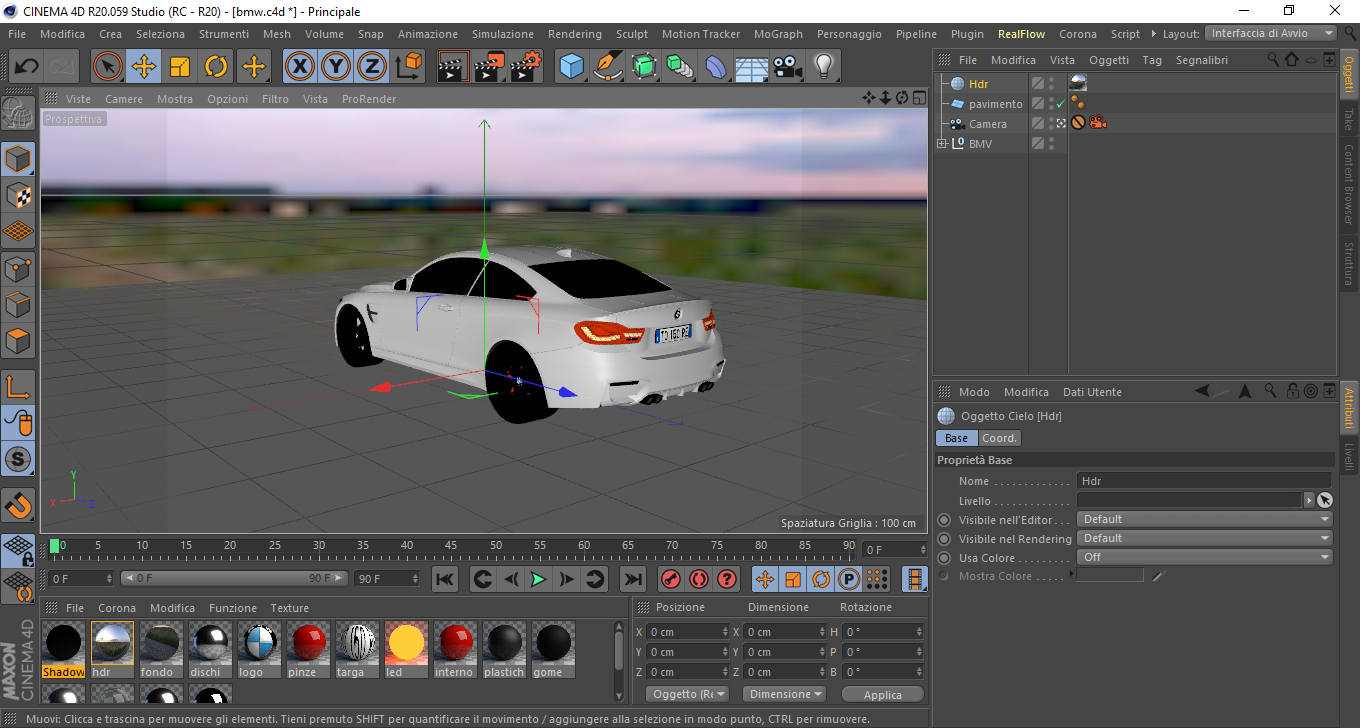
Task: Switch to Texture mode in left toolbar
Action: [x=18, y=196]
